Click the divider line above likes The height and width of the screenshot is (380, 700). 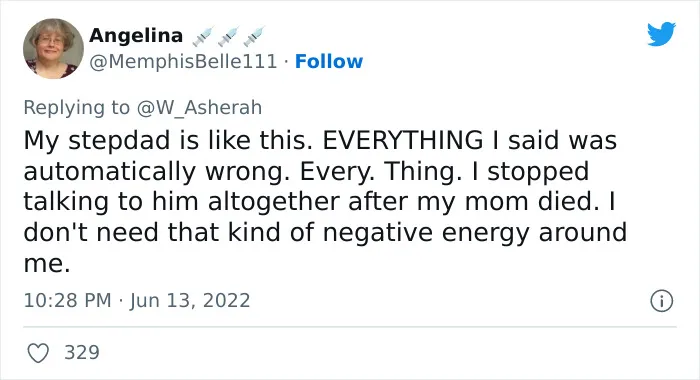click(350, 327)
